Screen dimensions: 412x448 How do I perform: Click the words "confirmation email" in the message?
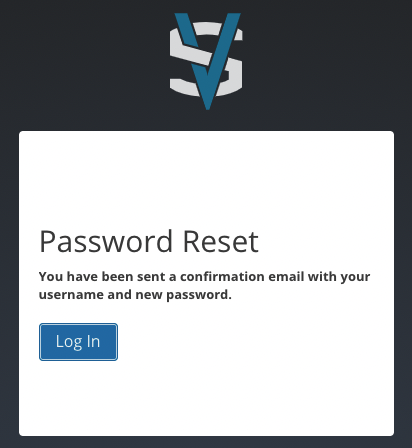(242, 276)
